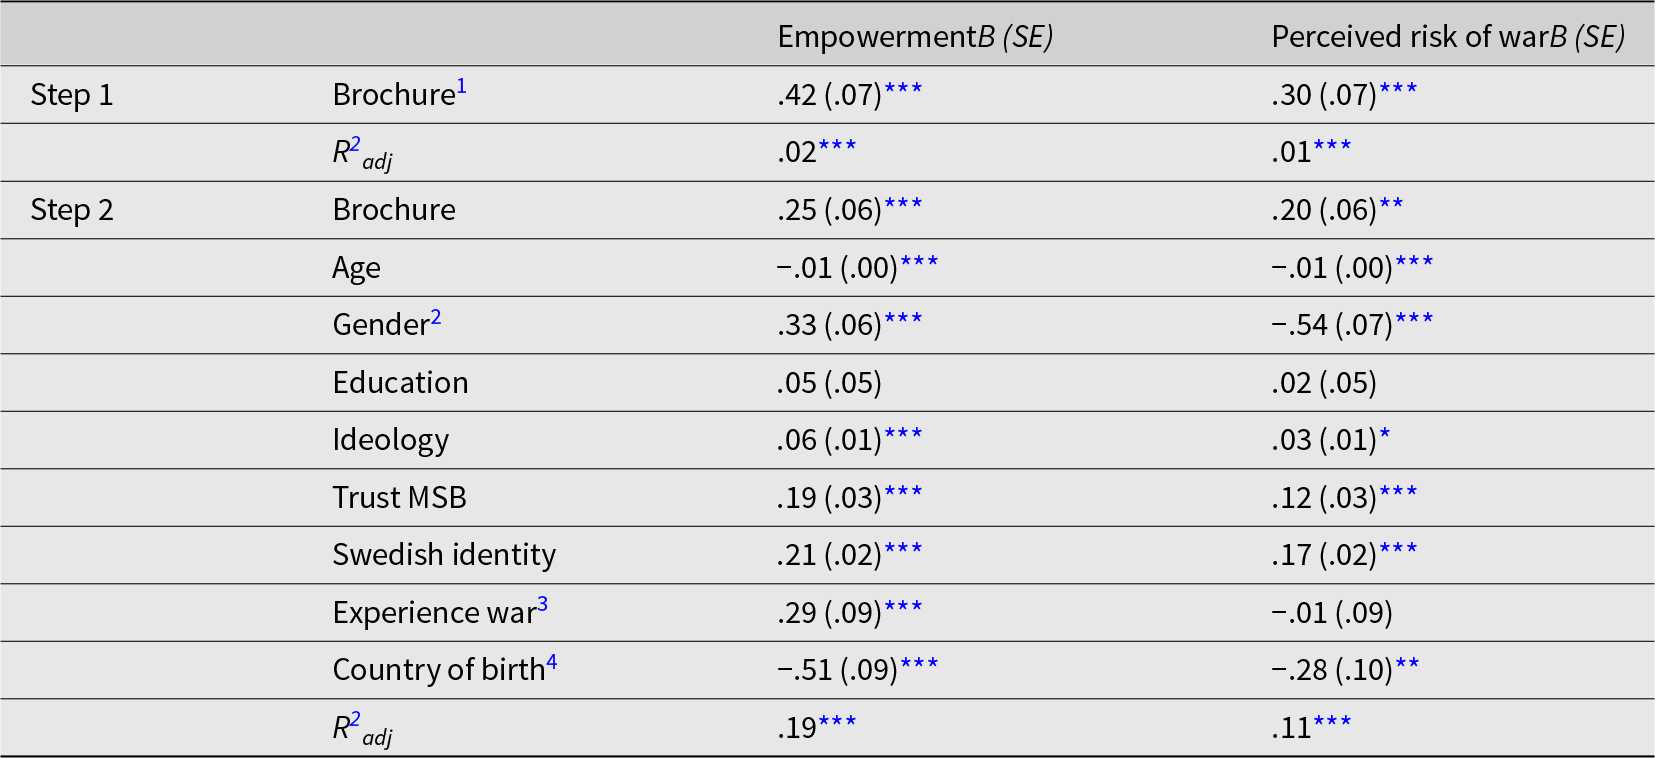Open footnote 1 next to Brochure
The image size is (1655, 758).
pyautogui.click(x=462, y=88)
